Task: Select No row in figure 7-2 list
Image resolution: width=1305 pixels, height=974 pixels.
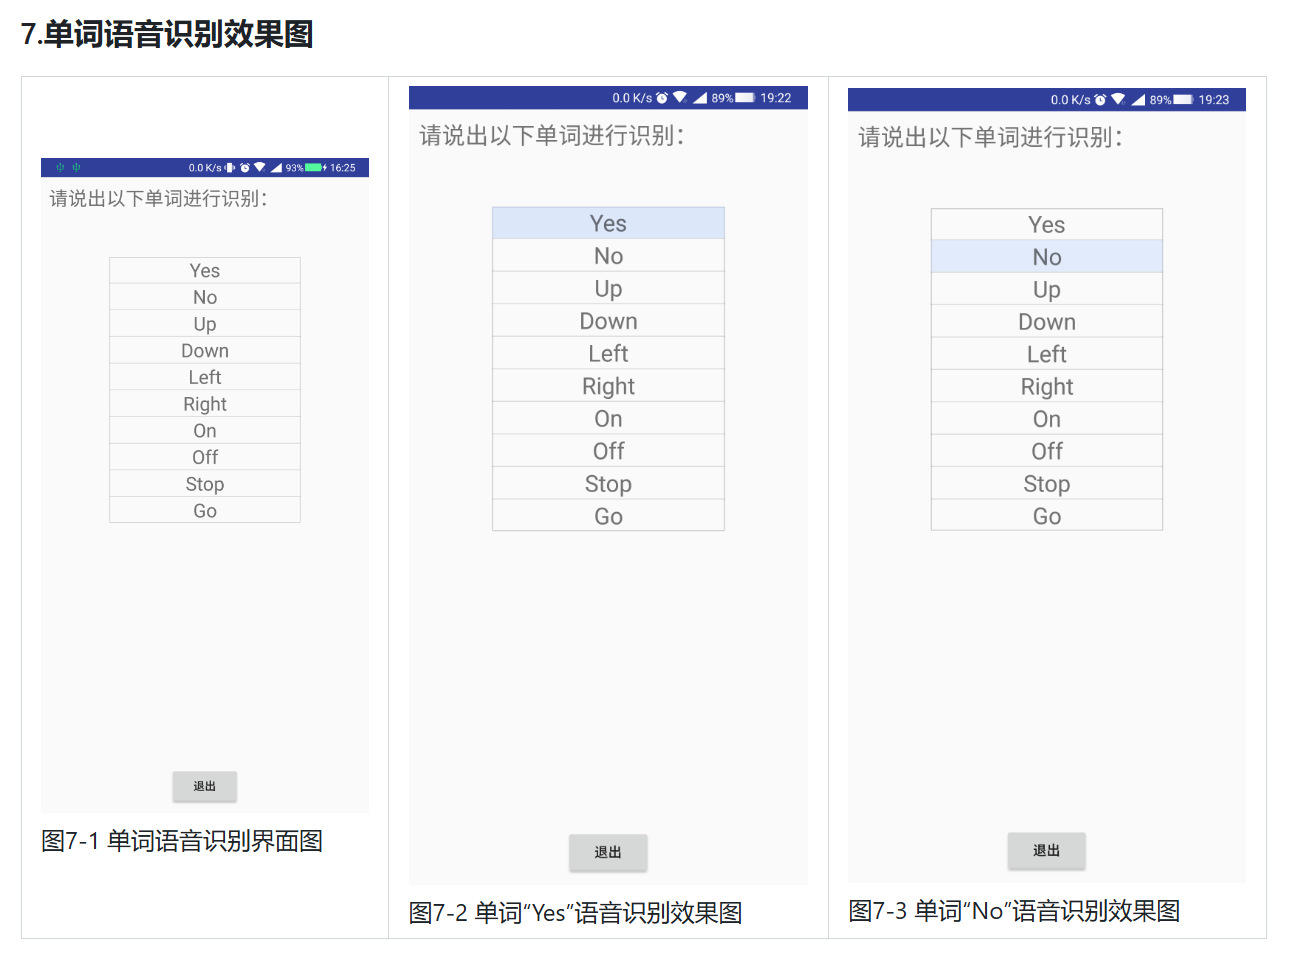Action: (608, 256)
